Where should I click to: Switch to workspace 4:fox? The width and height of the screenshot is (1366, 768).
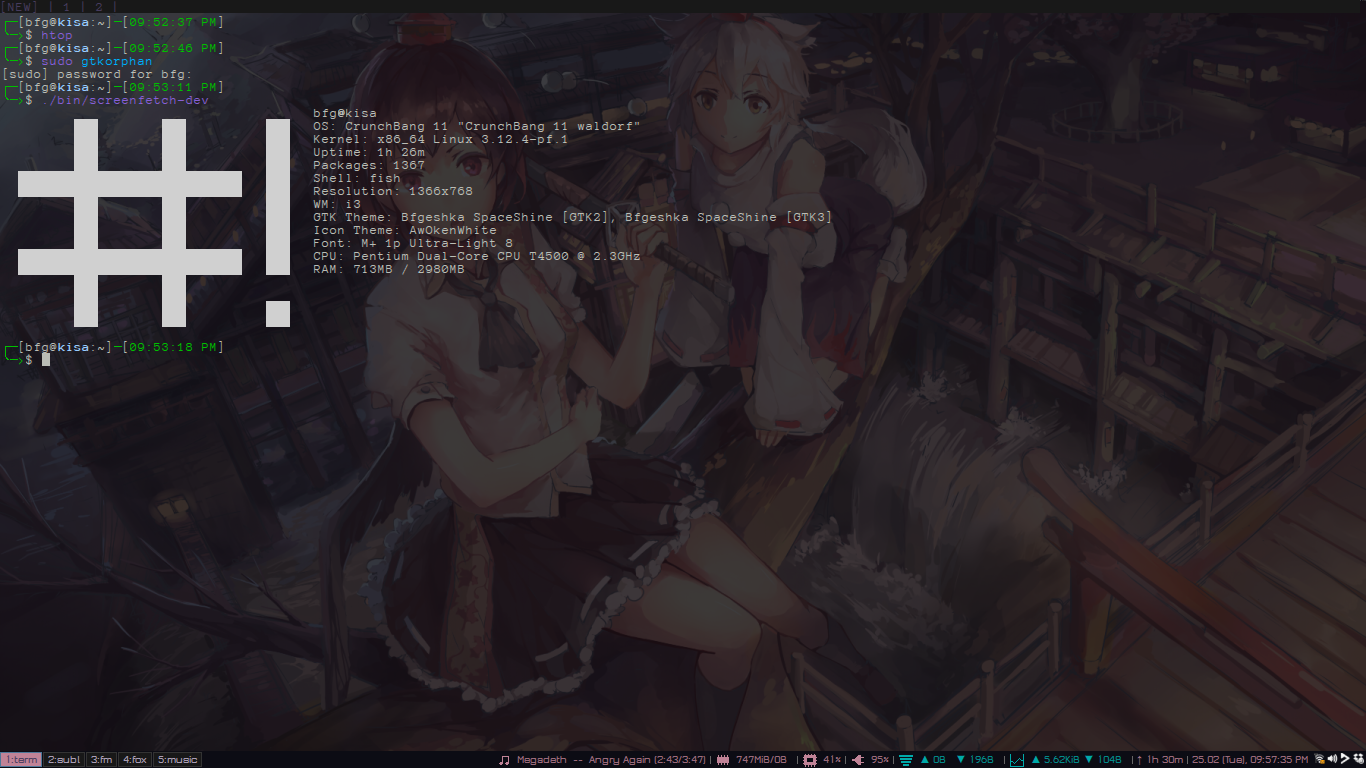tap(135, 760)
